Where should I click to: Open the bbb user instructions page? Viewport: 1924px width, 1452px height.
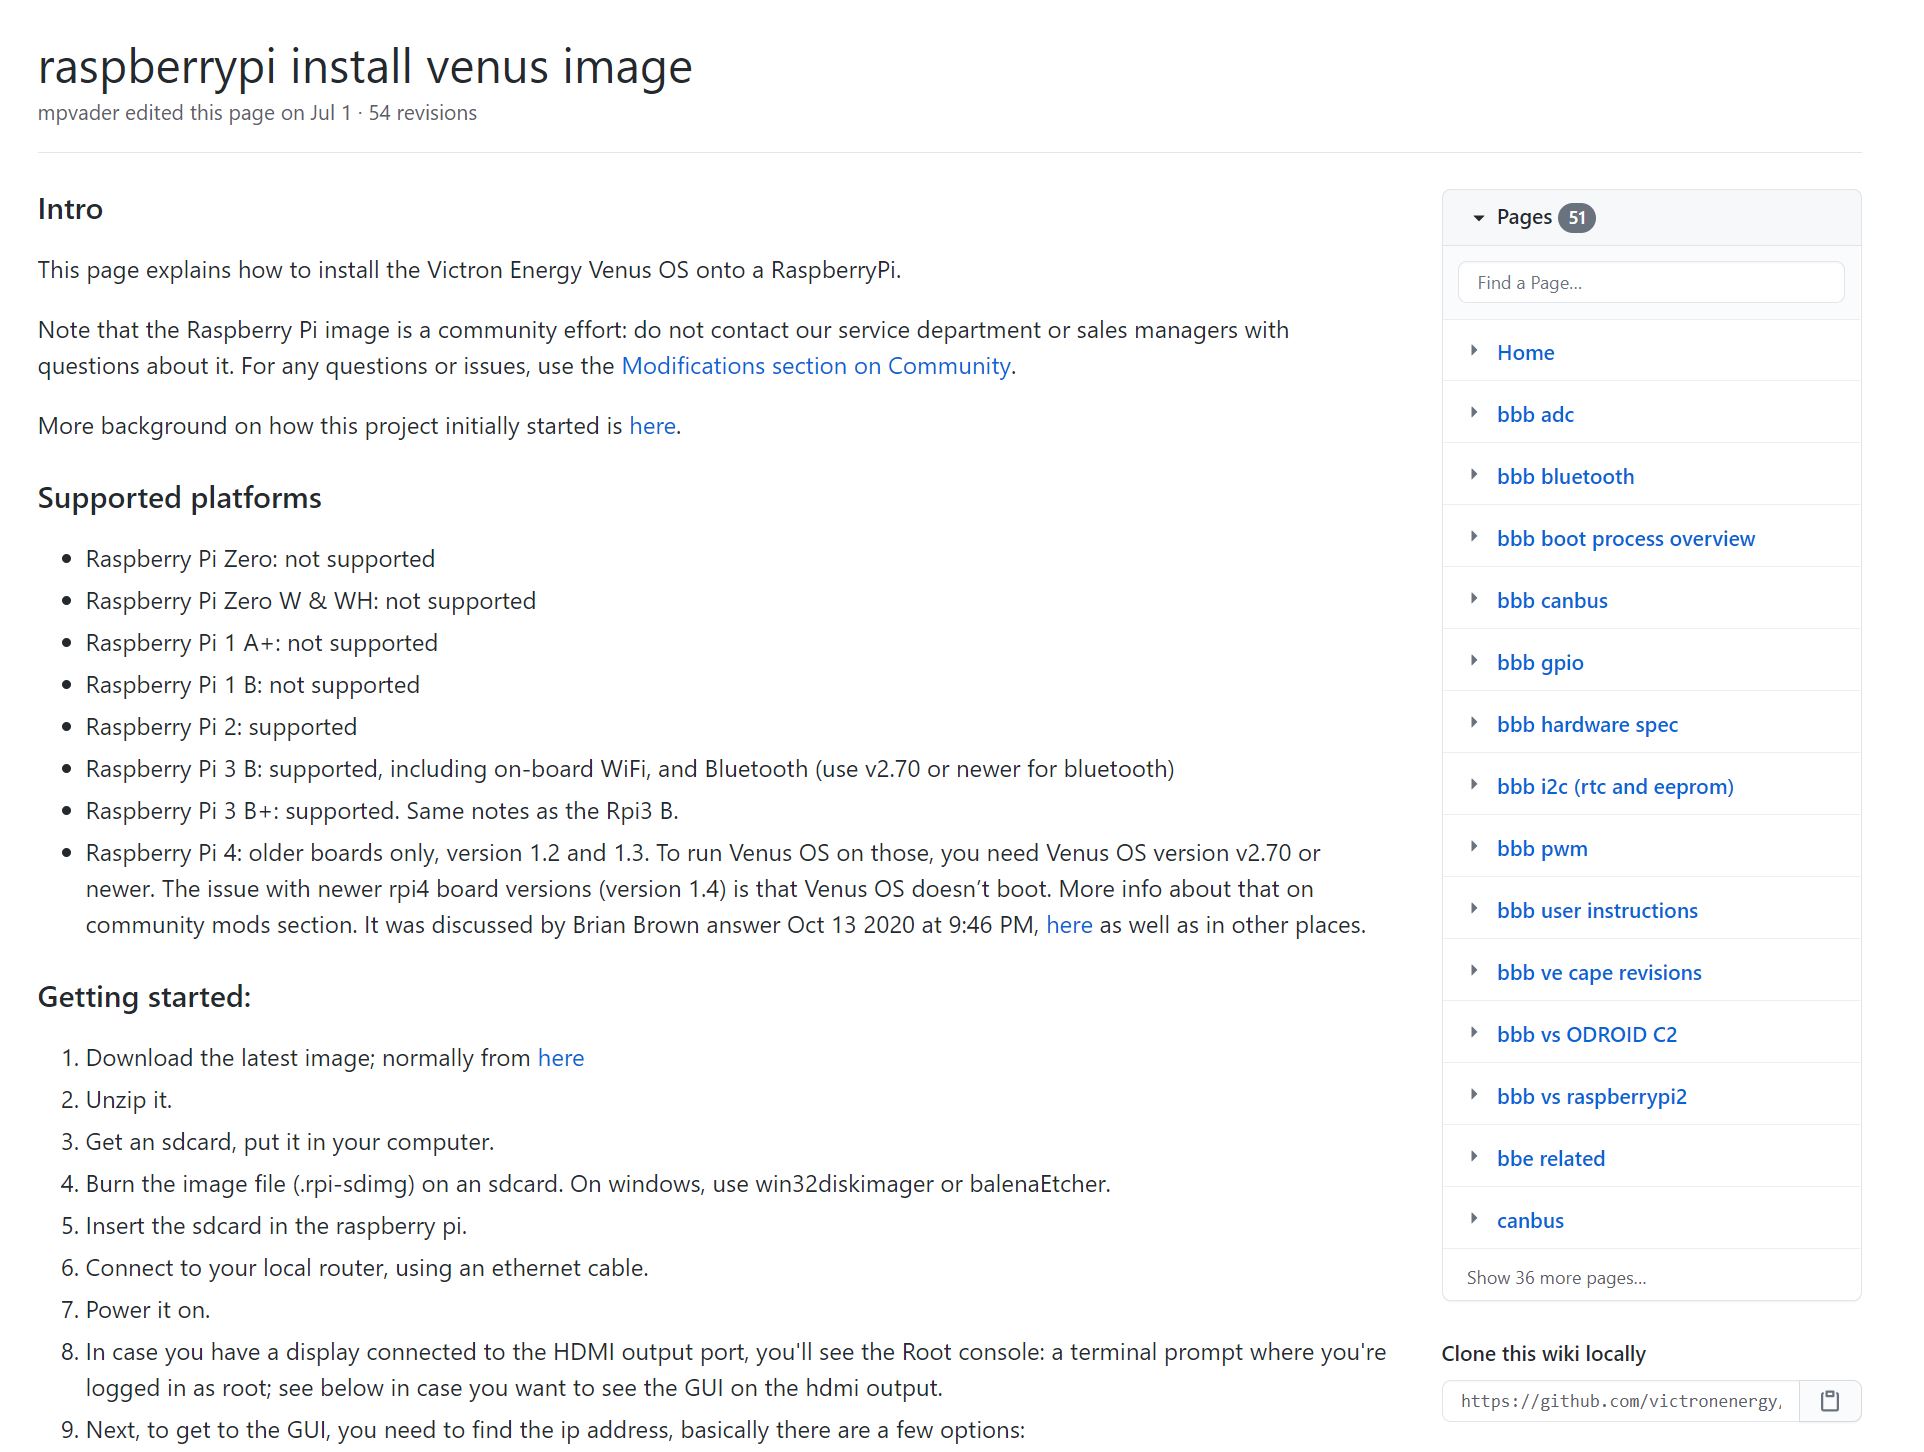pyautogui.click(x=1597, y=910)
